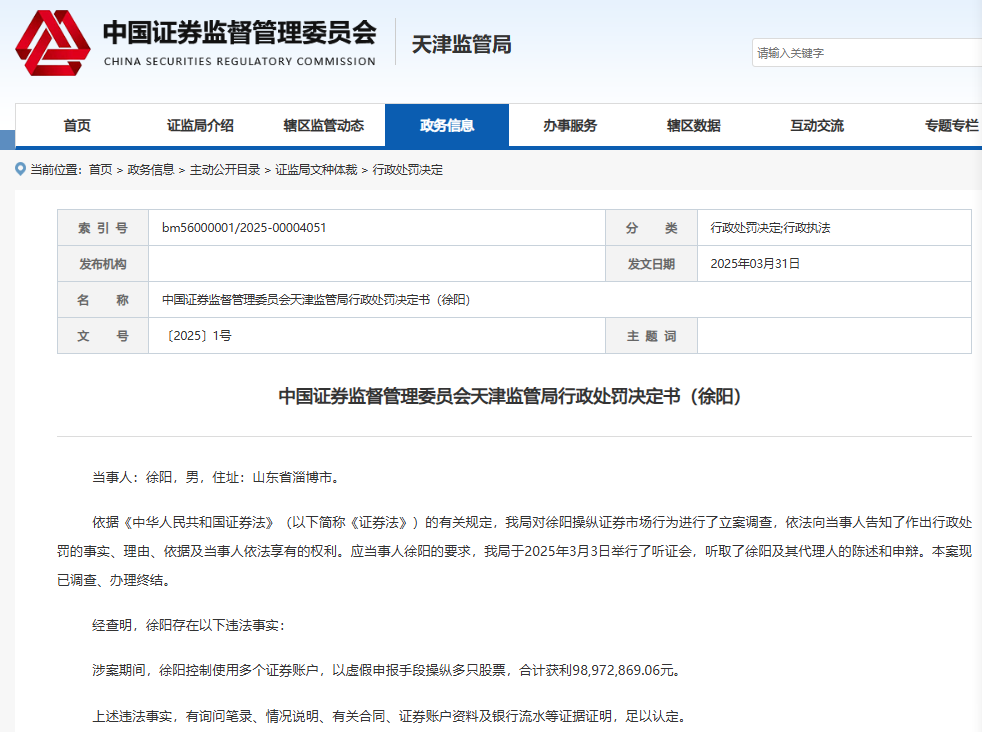Click the search keyword input field

(x=866, y=53)
